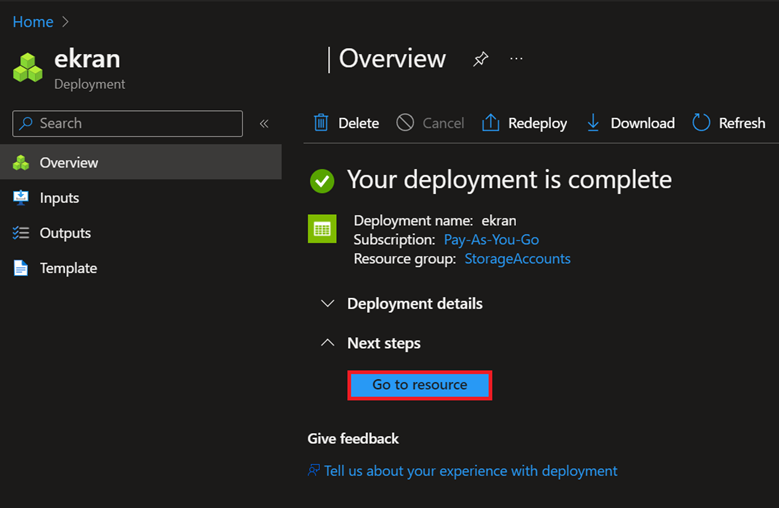Expand the Deployment details section
This screenshot has height=508, width=779.
[326, 303]
